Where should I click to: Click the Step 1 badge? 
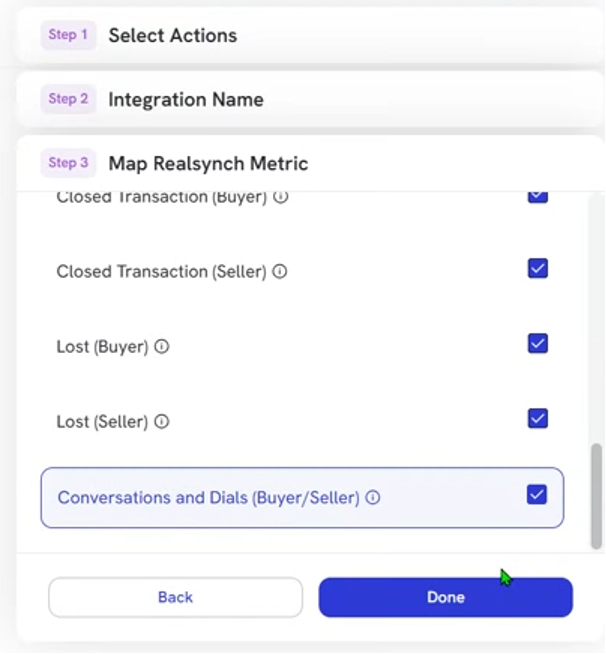(68, 35)
